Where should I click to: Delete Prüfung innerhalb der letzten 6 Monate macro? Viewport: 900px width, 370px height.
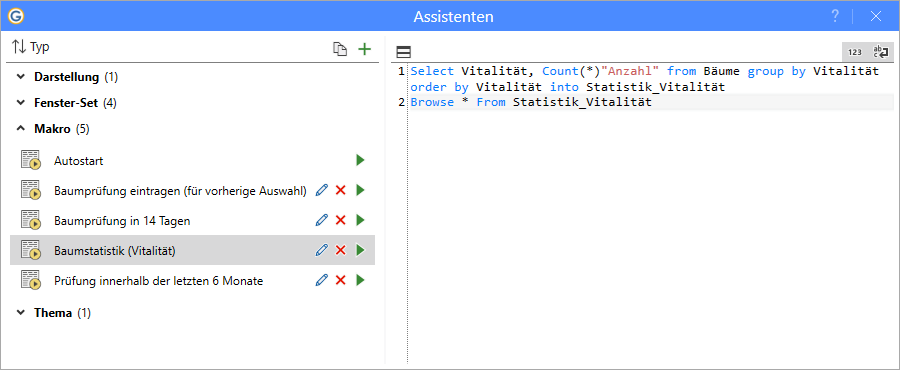340,280
